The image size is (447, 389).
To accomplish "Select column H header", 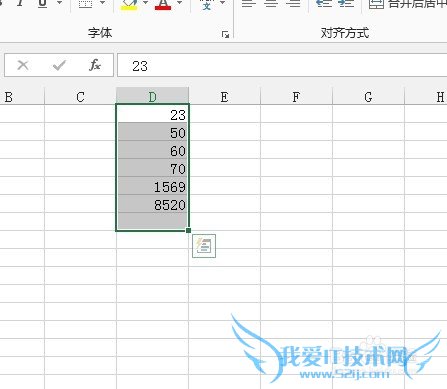I will 426,97.
